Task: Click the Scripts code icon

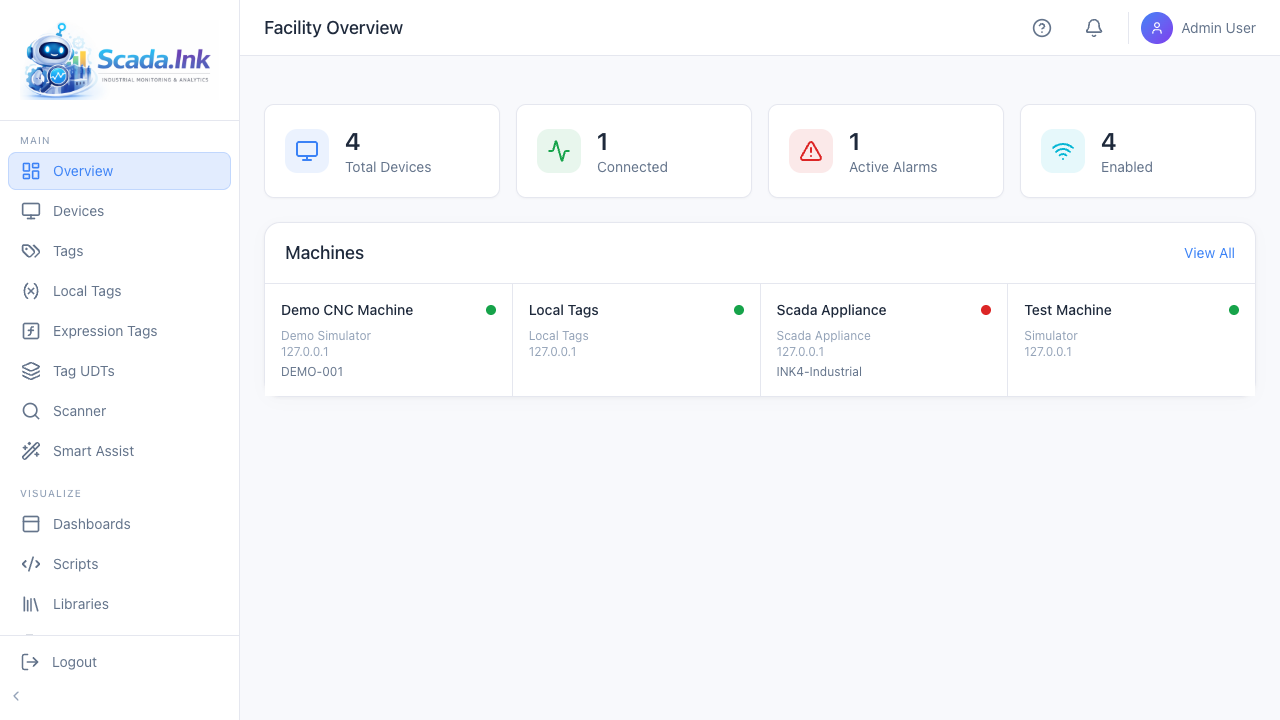Action: [x=31, y=564]
